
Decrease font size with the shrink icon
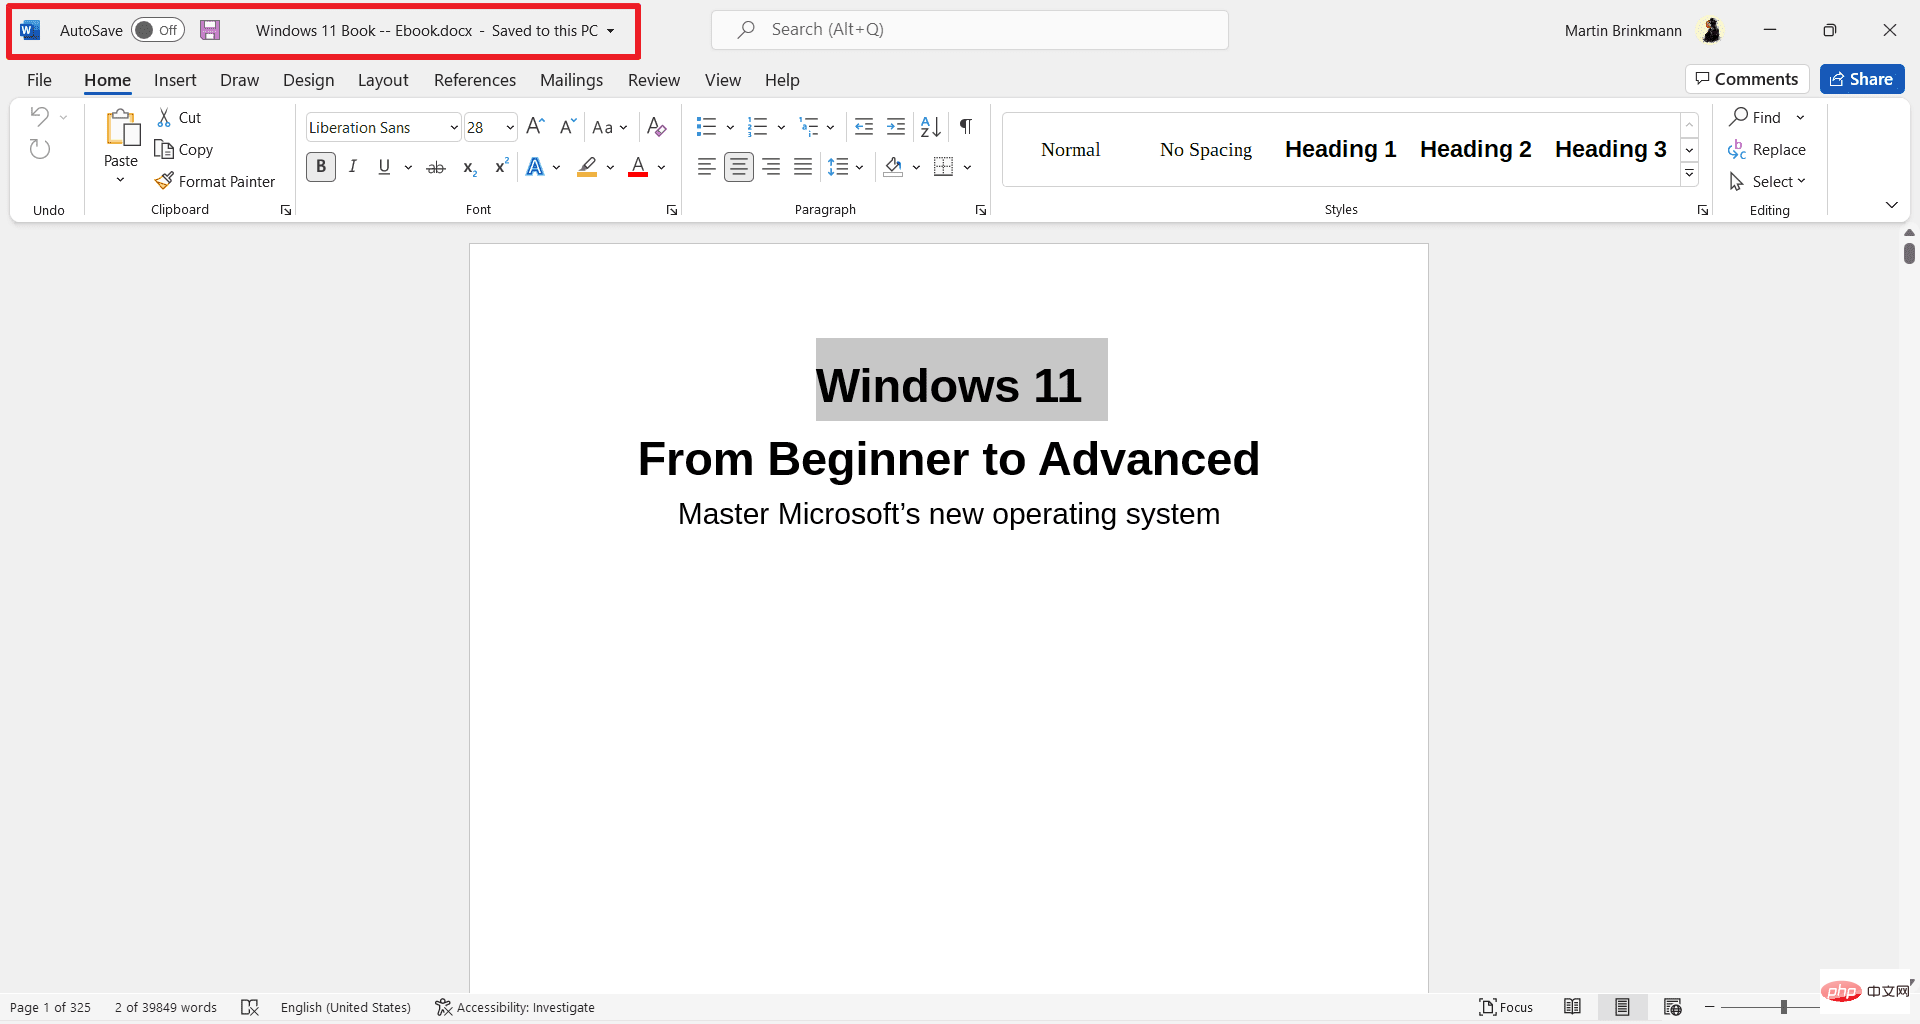567,127
